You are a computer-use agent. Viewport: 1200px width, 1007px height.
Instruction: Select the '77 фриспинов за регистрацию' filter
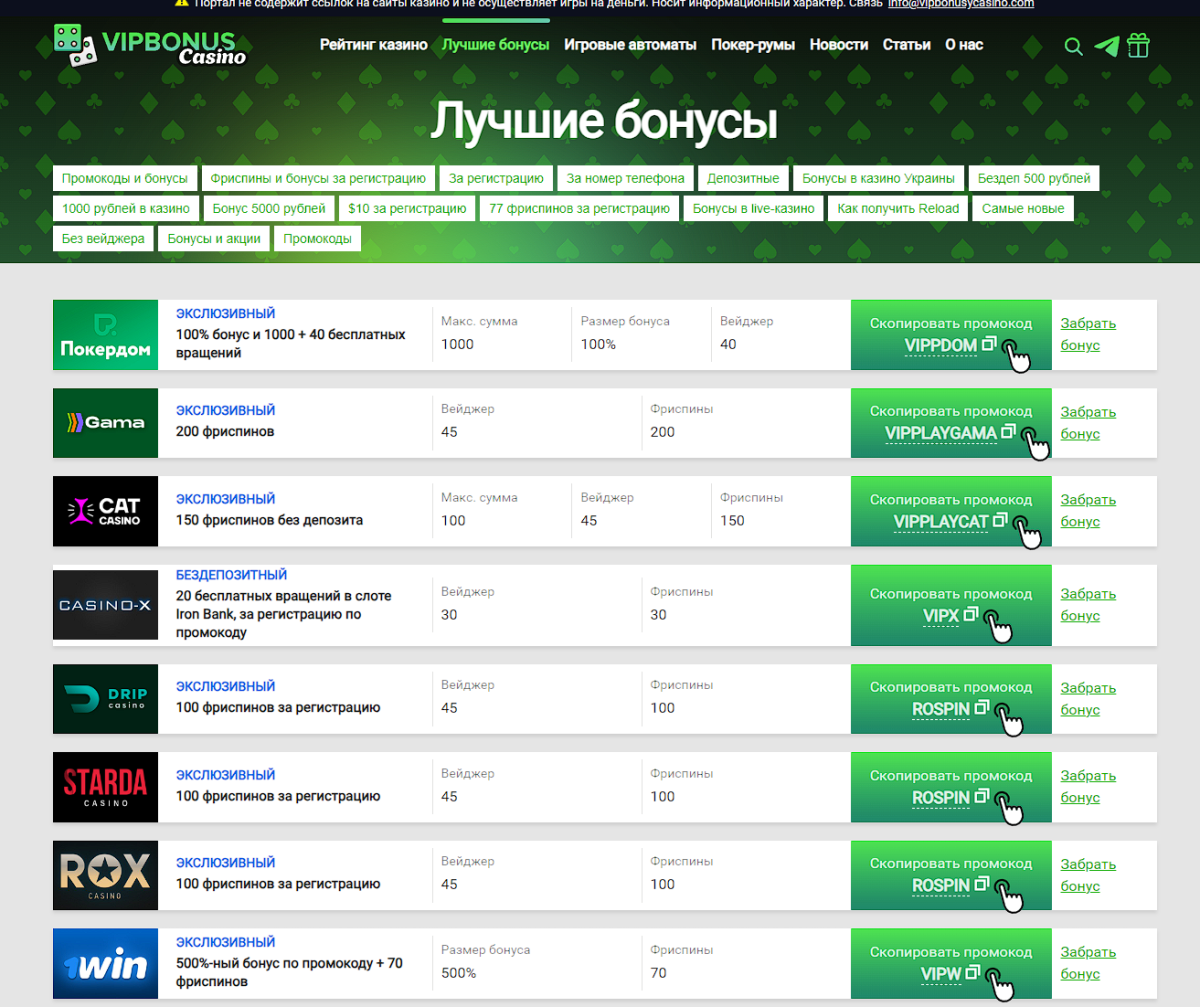coord(578,208)
